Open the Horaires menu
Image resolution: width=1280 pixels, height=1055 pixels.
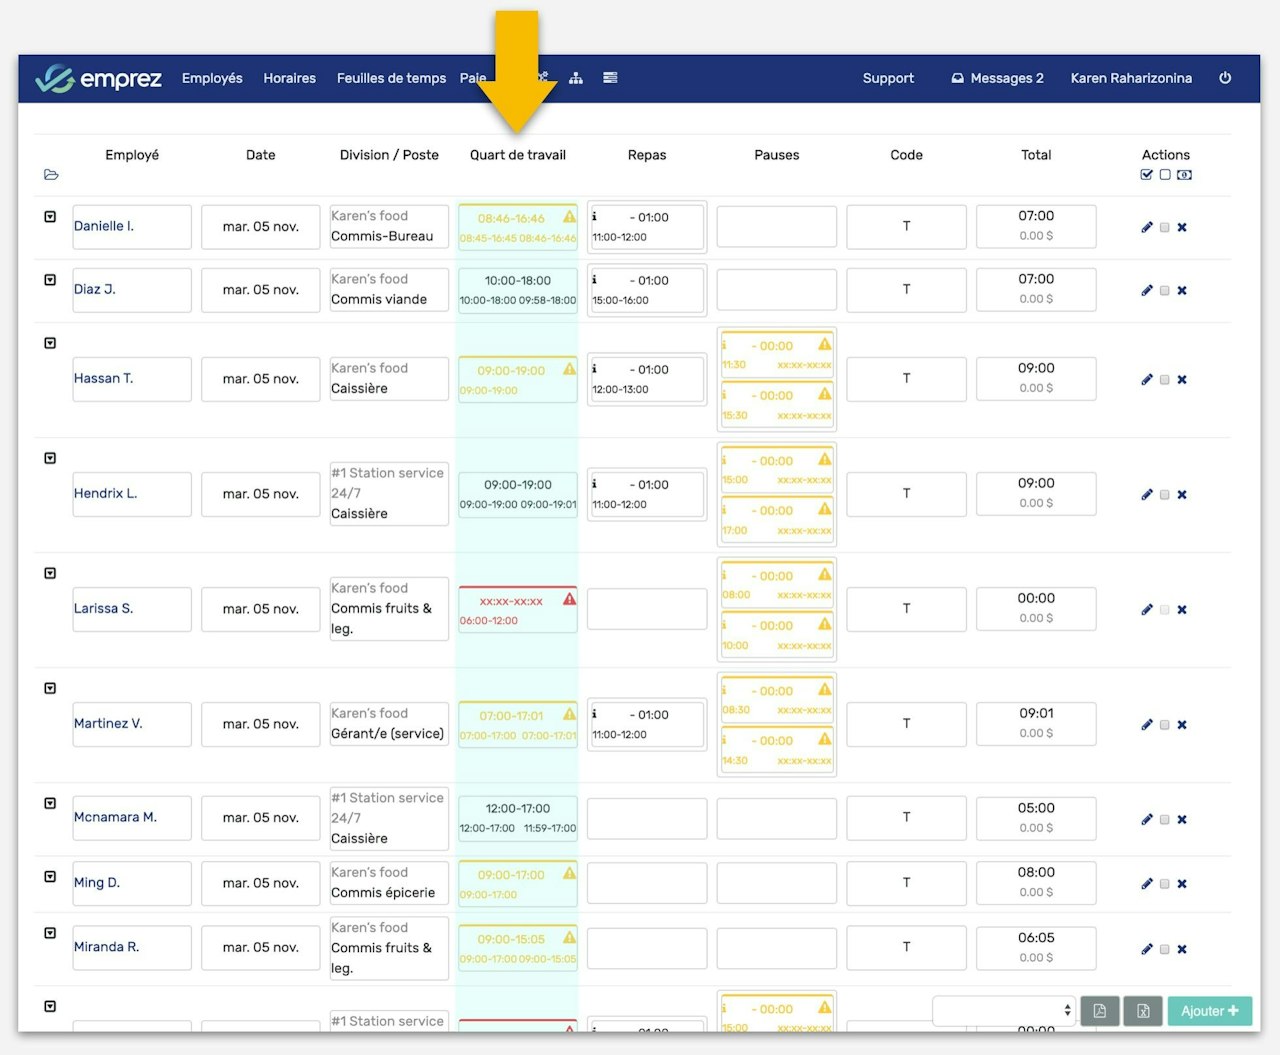pyautogui.click(x=290, y=78)
